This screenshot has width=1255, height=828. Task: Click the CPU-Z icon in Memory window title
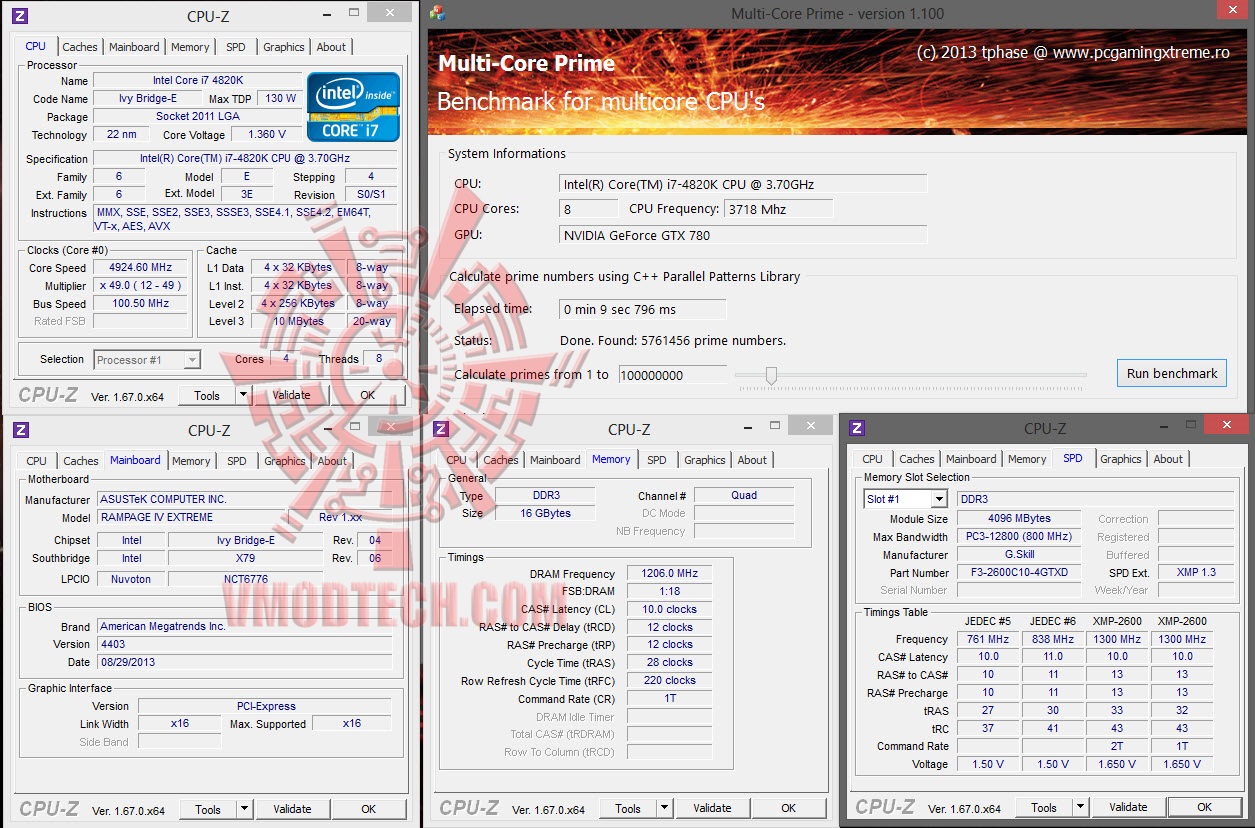coord(440,429)
